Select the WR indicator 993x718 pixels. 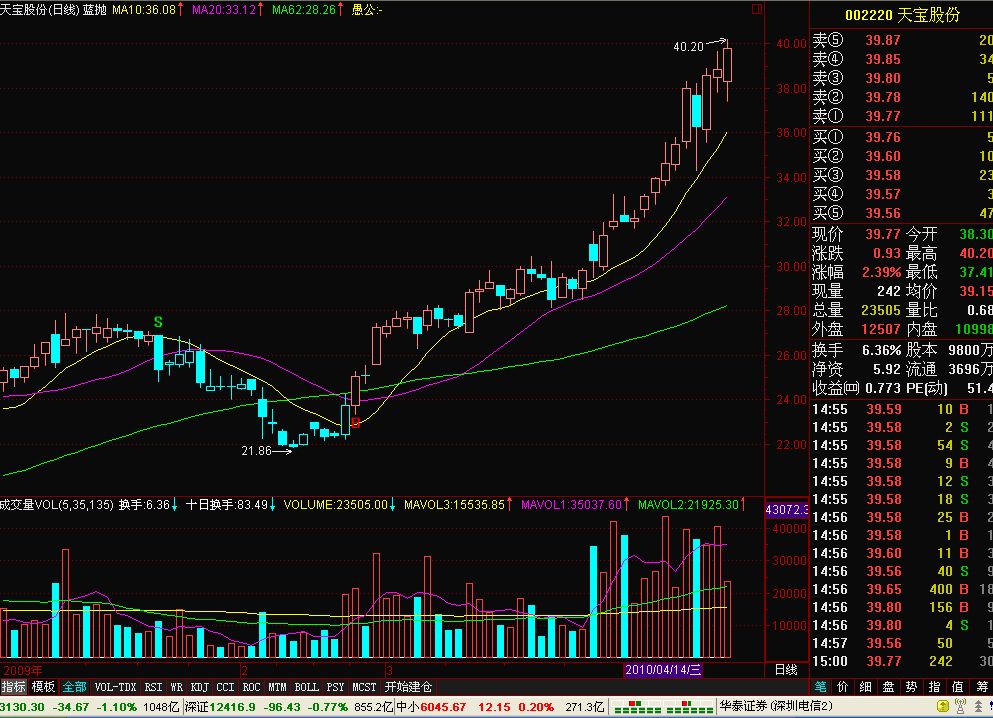[177, 687]
